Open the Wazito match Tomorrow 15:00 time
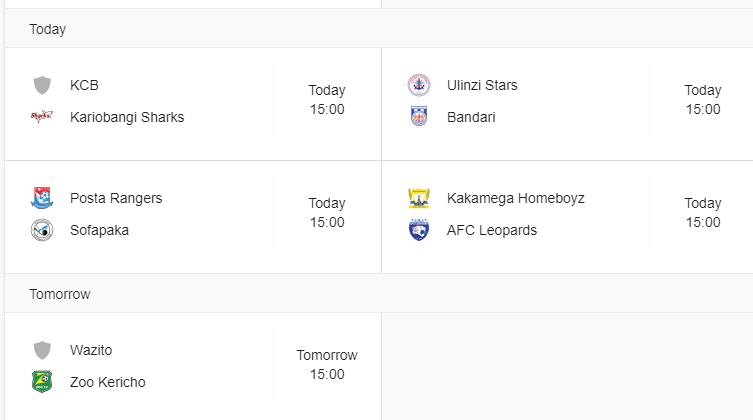Viewport: 753px width, 420px height. 327,365
